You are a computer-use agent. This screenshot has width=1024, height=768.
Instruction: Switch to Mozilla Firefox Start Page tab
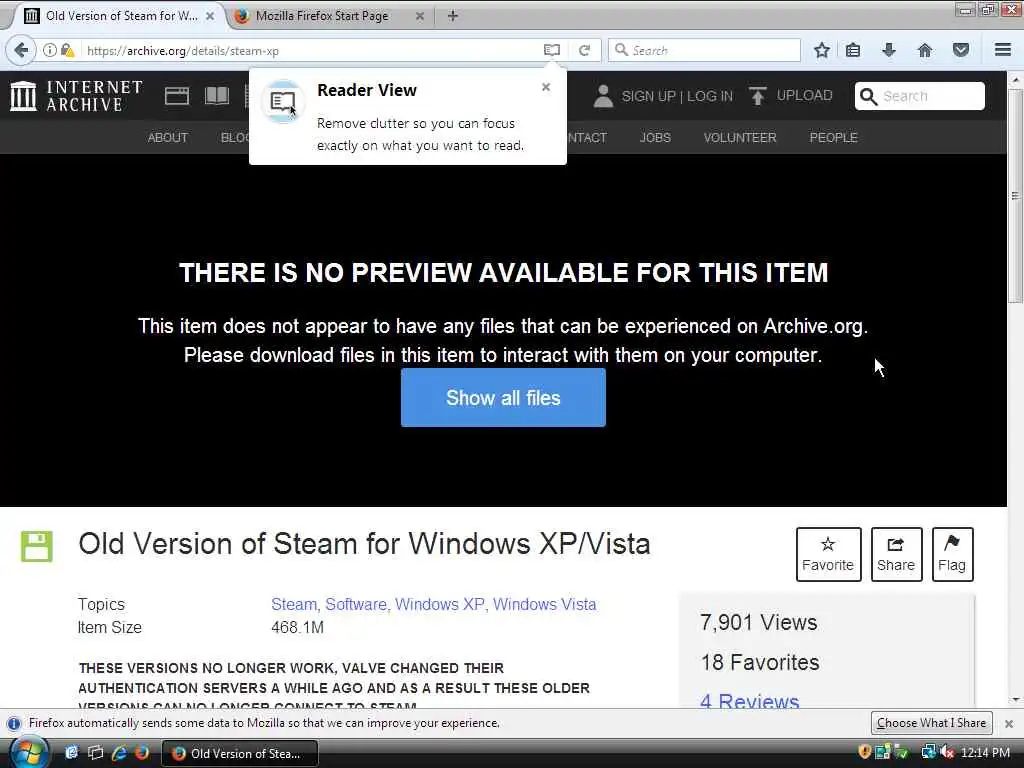330,16
